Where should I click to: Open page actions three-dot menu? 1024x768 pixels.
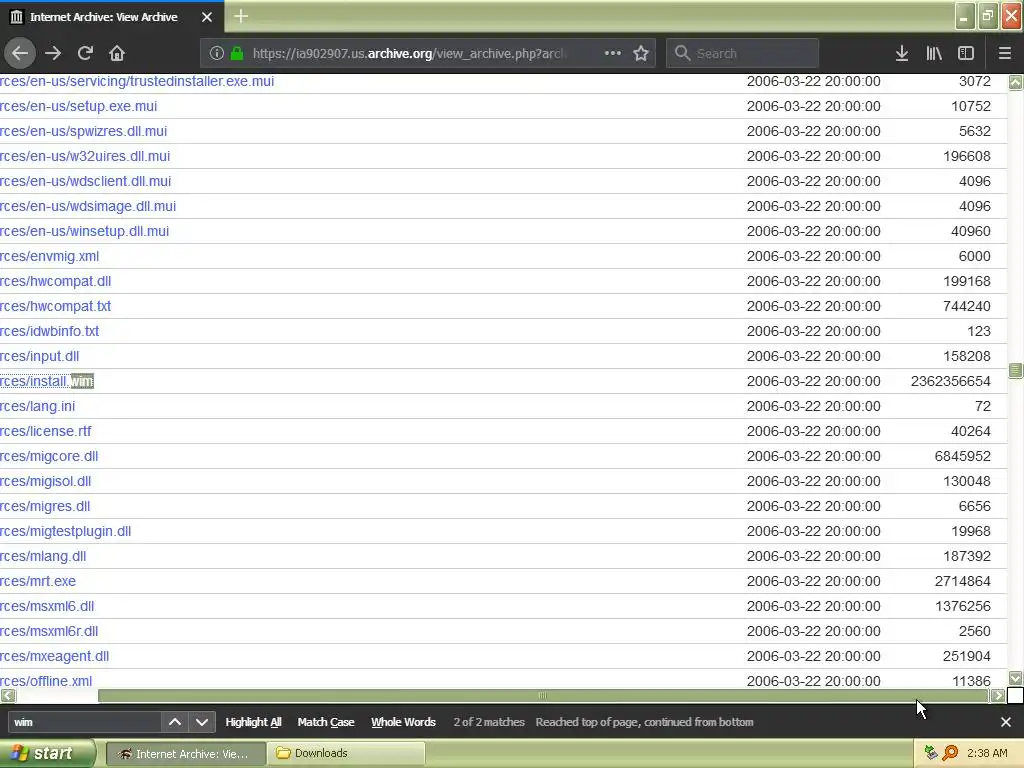tap(613, 53)
